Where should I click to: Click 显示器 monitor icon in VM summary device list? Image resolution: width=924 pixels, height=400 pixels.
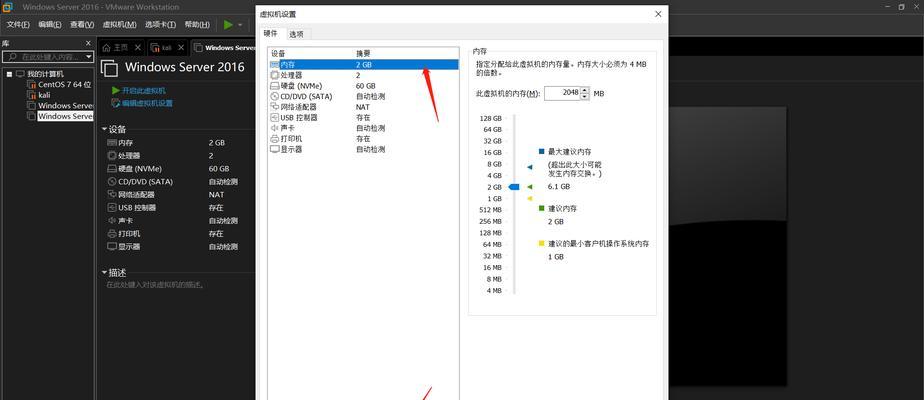point(112,246)
